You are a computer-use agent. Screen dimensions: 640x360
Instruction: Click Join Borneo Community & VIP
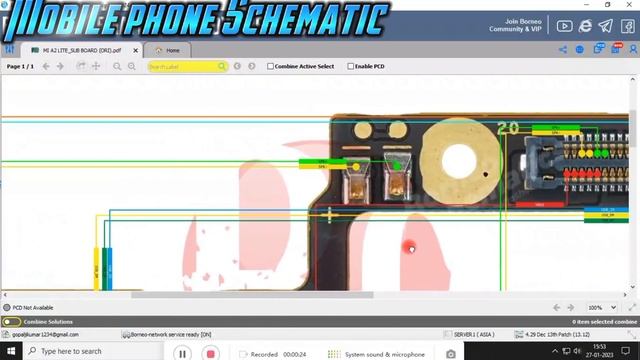point(515,25)
